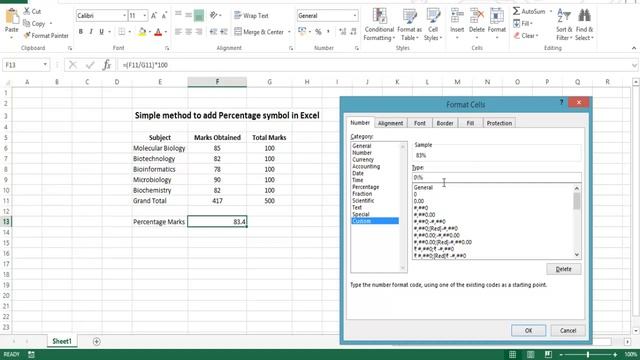Viewport: 640px width, 360px height.
Task: Switch to the Fill tab in Format Cells
Action: point(470,123)
